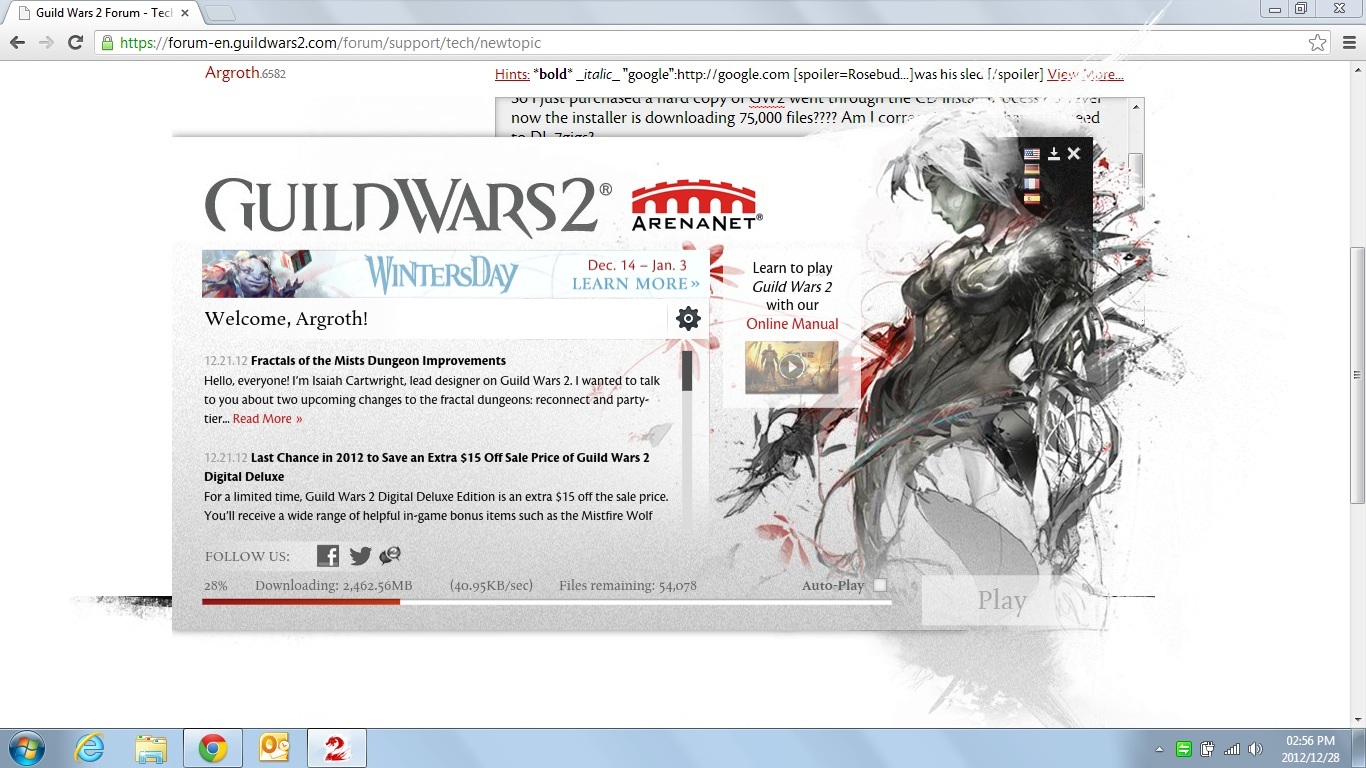Viewport: 1366px width, 768px height.
Task: Play the Online Manual video thumbnail
Action: pos(791,367)
